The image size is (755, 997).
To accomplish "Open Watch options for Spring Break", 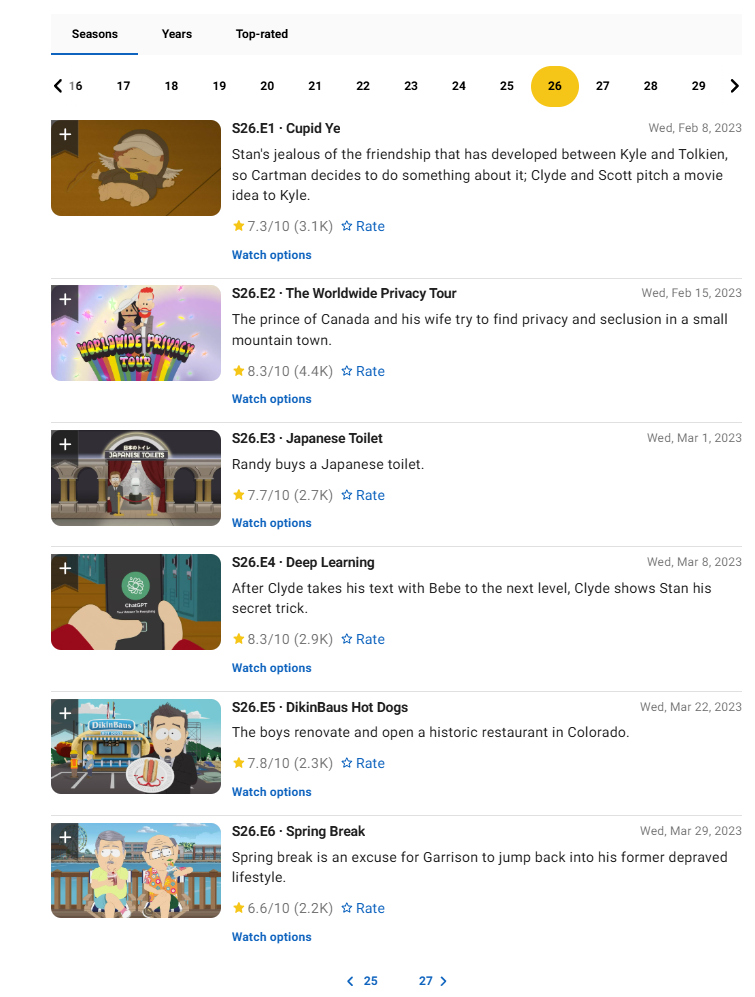I will (272, 937).
